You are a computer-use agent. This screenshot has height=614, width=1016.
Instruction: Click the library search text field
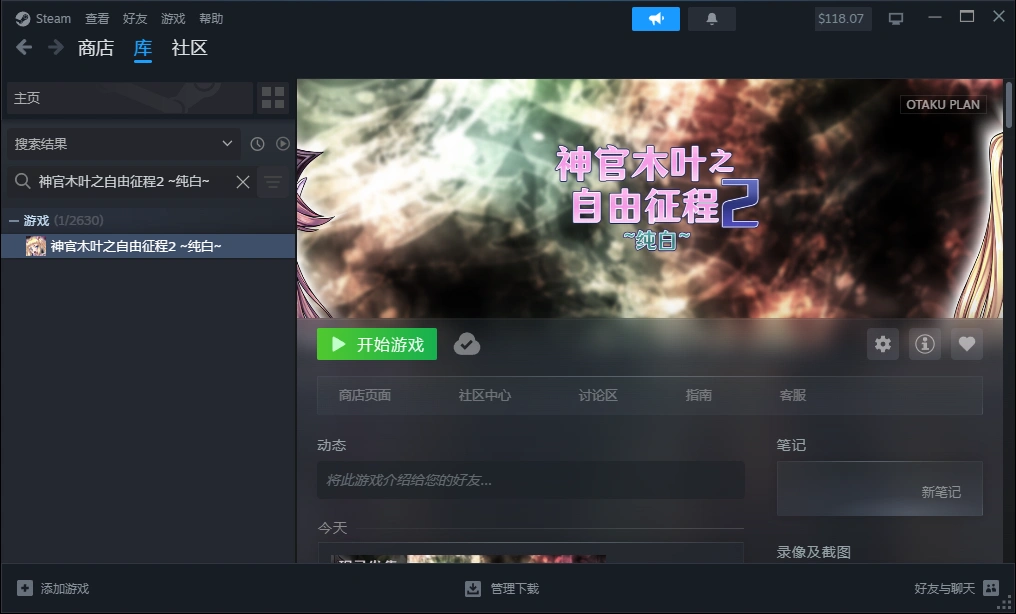pyautogui.click(x=130, y=181)
